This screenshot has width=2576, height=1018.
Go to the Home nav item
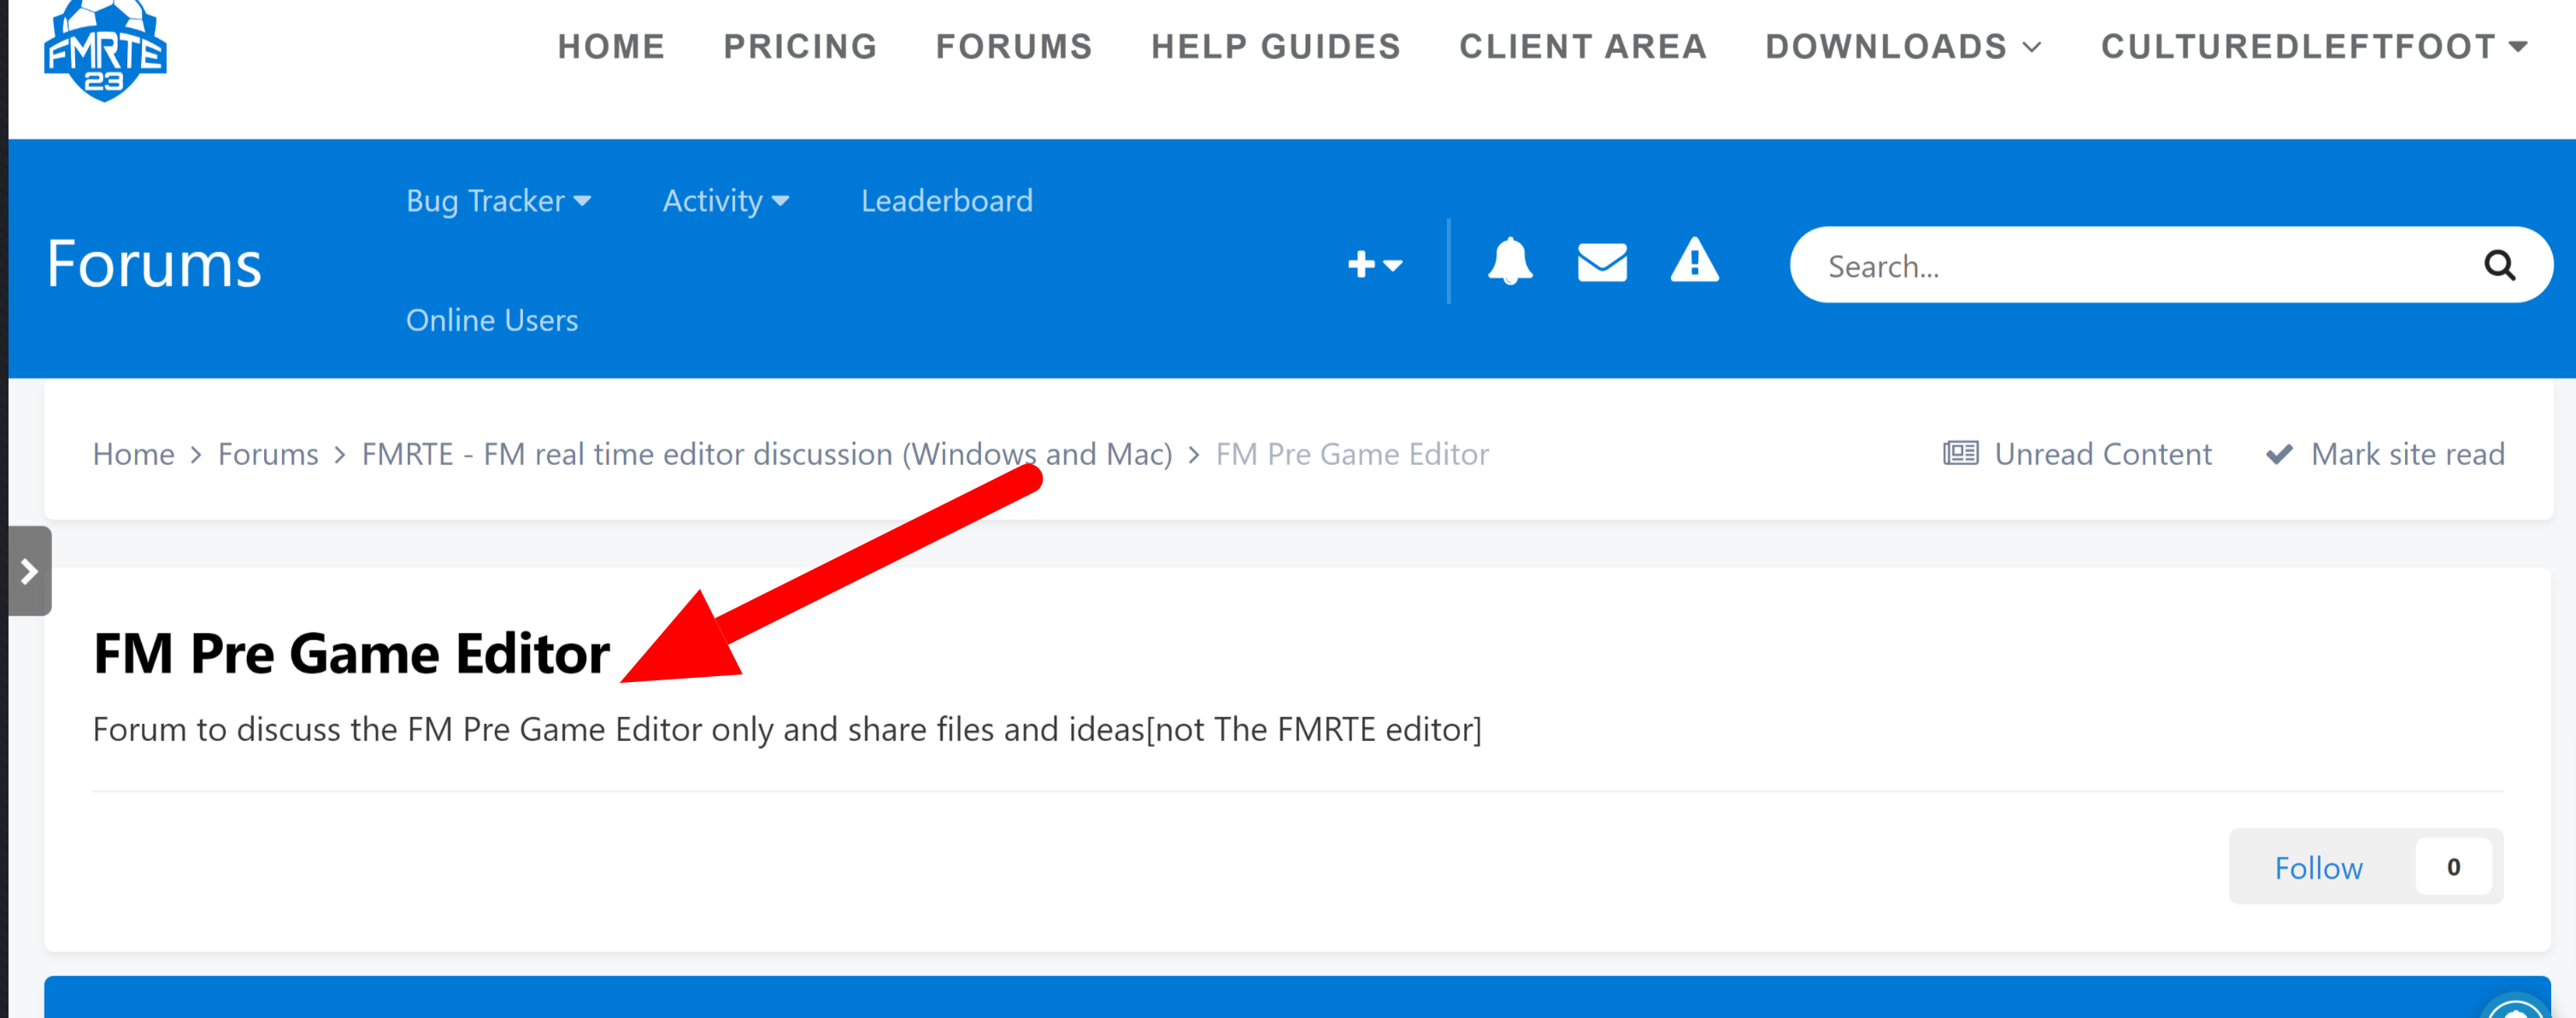point(611,46)
